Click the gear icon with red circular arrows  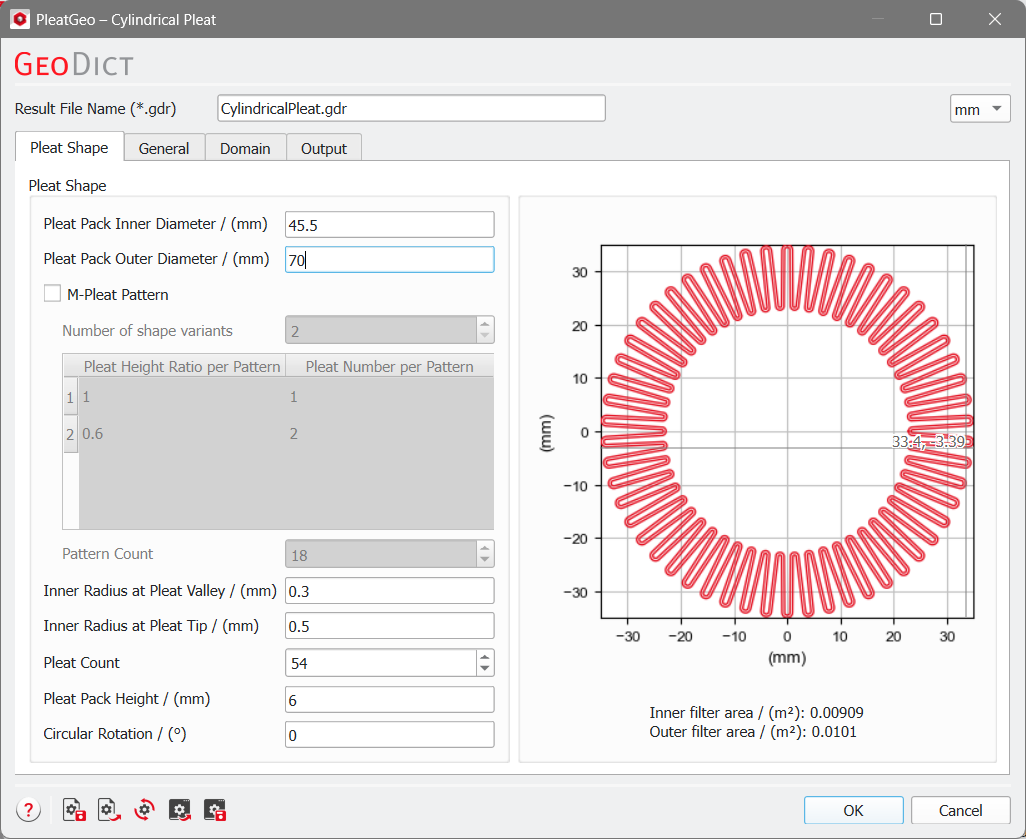[x=144, y=810]
